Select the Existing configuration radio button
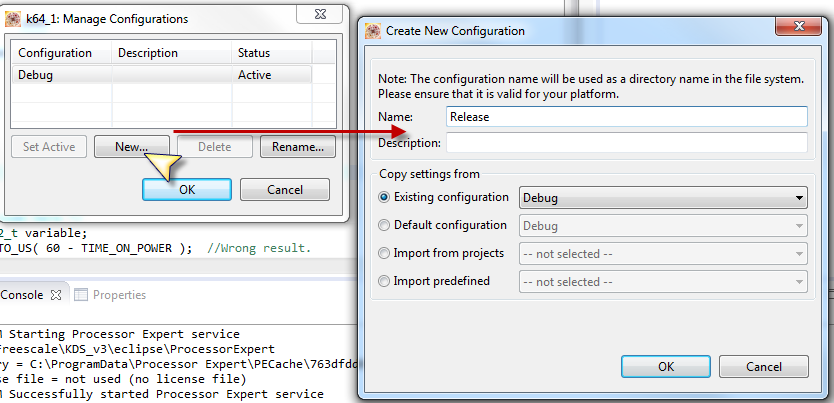The height and width of the screenshot is (403, 834). pos(385,198)
